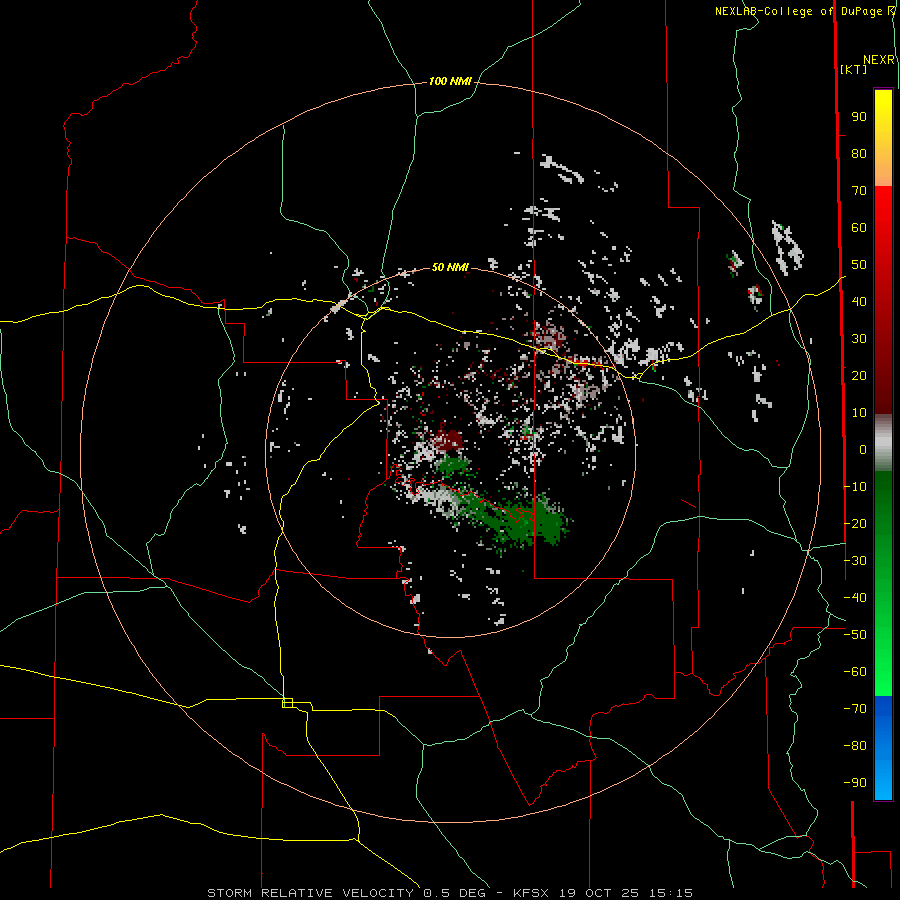Click the 100 NMI range ring label
Viewport: 900px width, 900px height.
(x=450, y=82)
